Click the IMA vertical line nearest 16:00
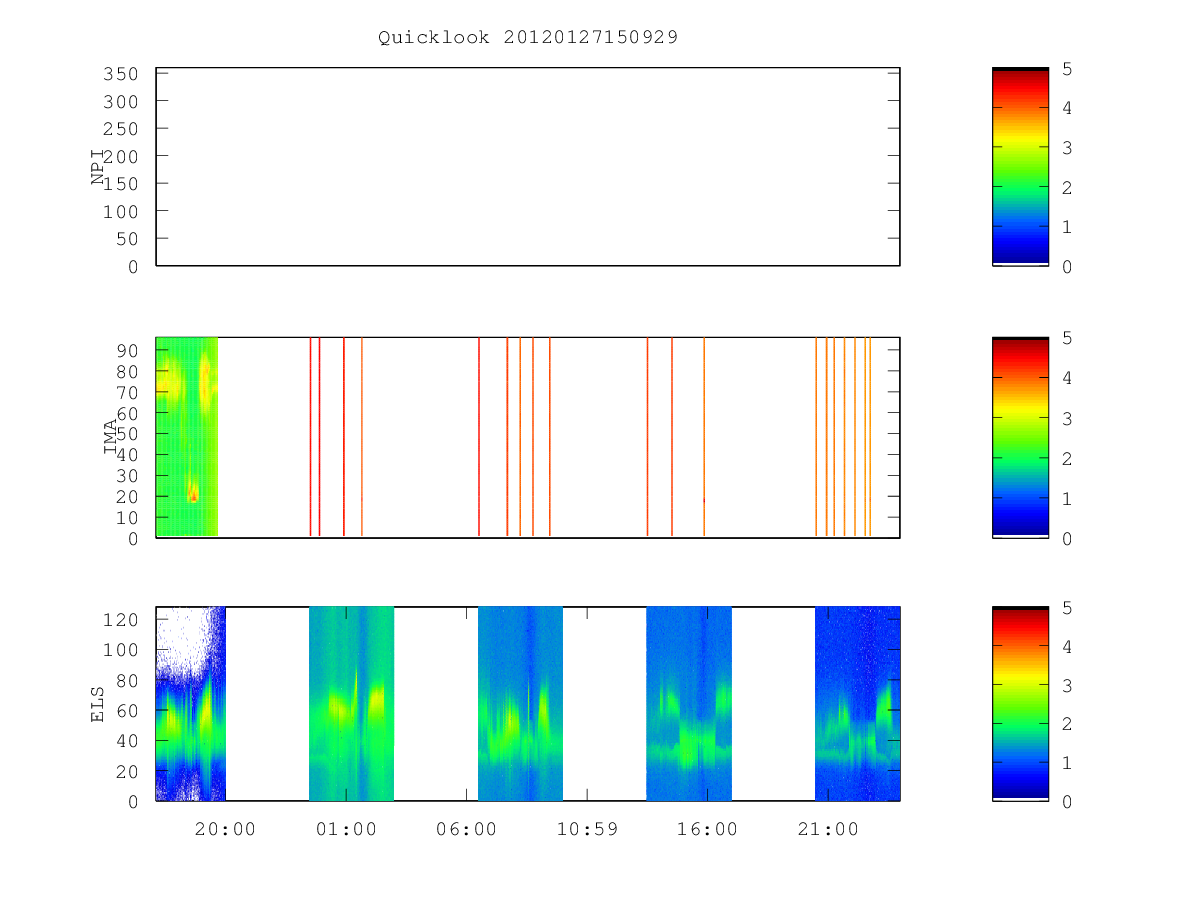Screen dimensions: 1200x900 704,437
